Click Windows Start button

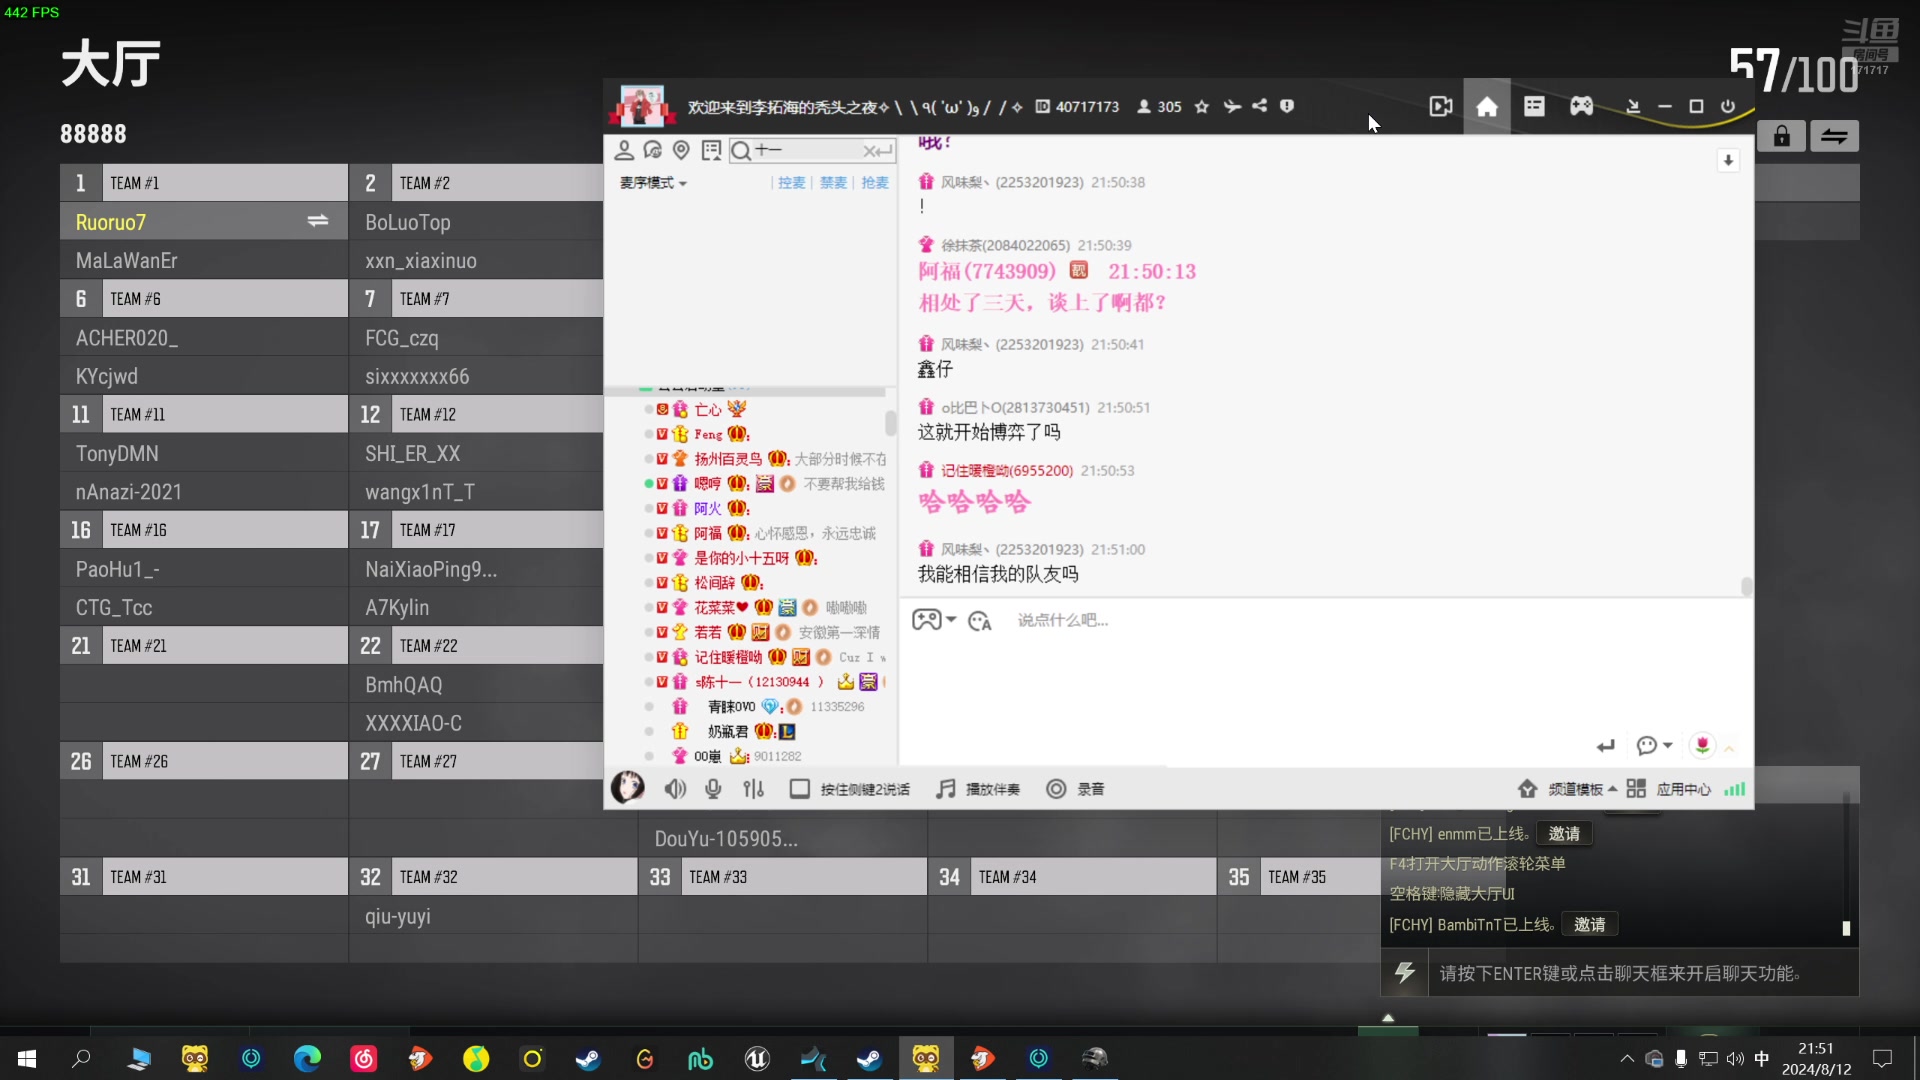tap(27, 1058)
